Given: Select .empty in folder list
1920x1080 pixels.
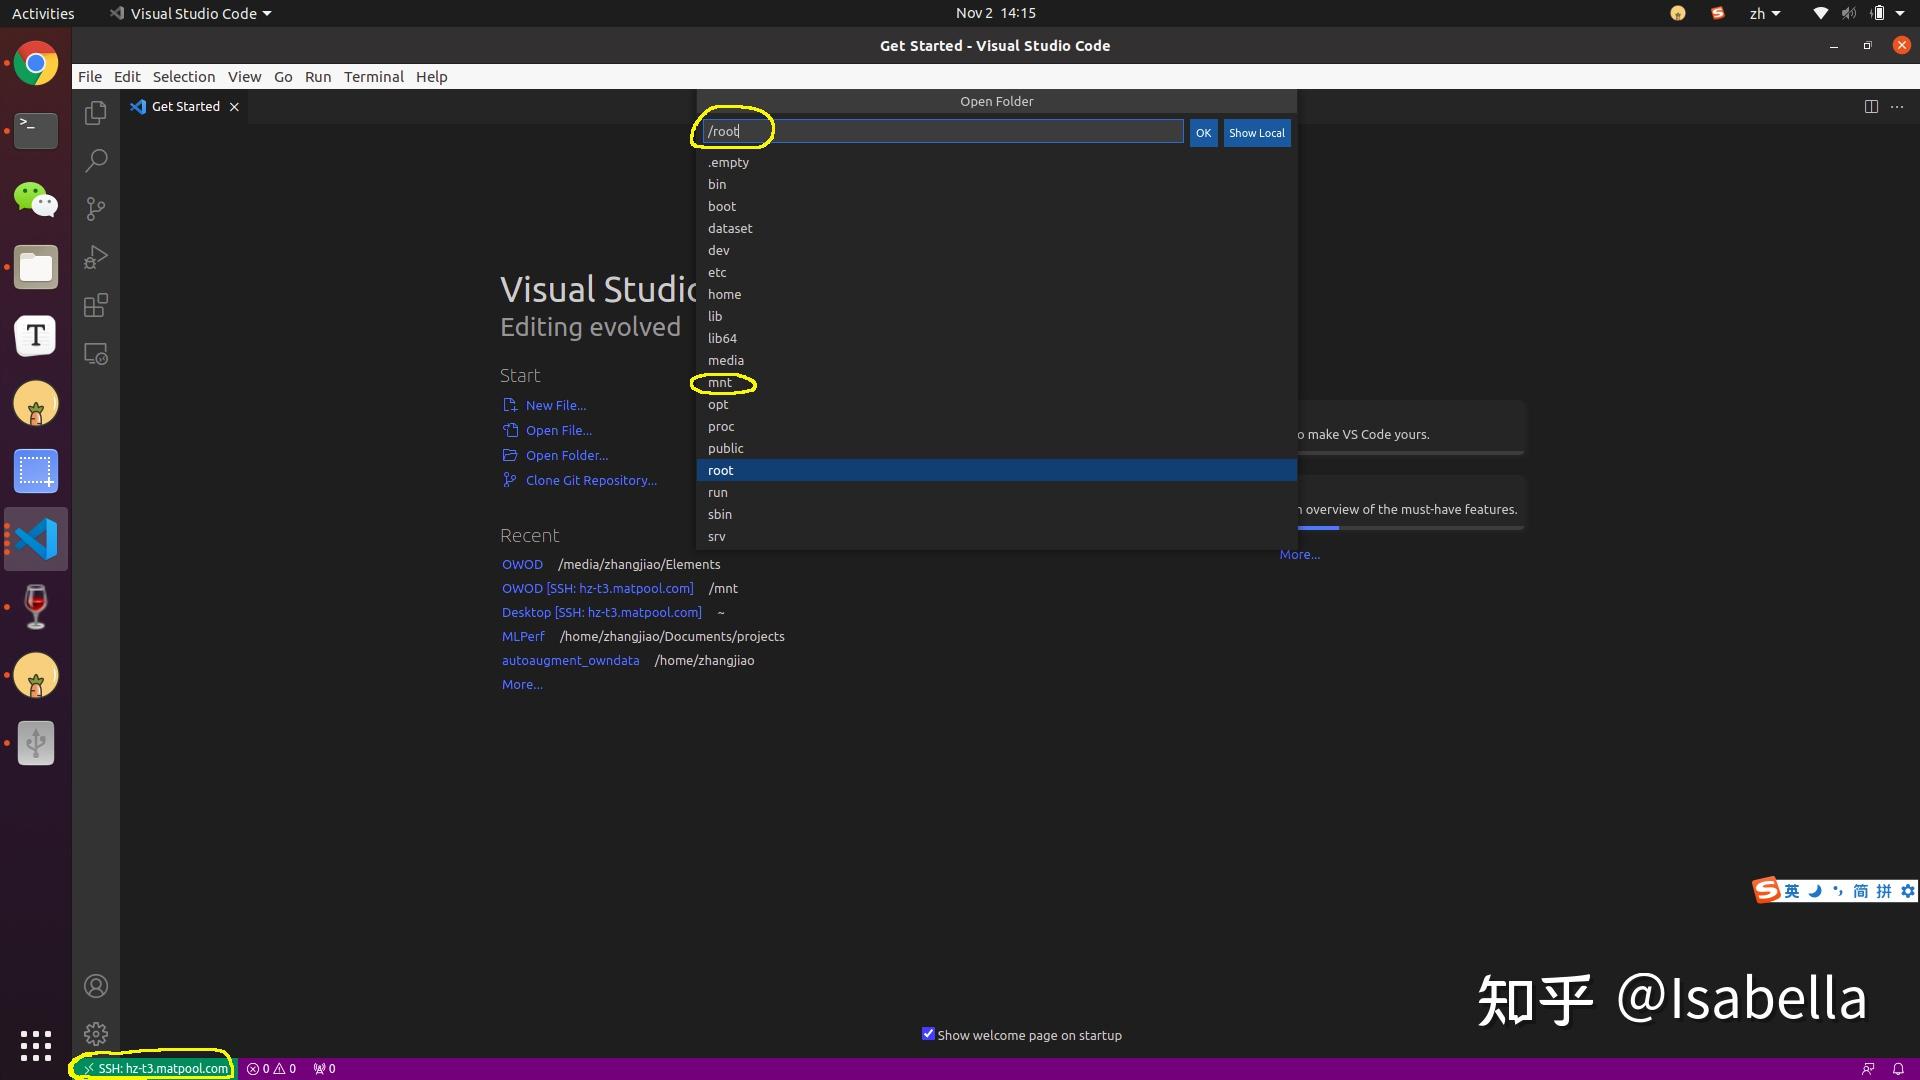Looking at the screenshot, I should tap(996, 162).
